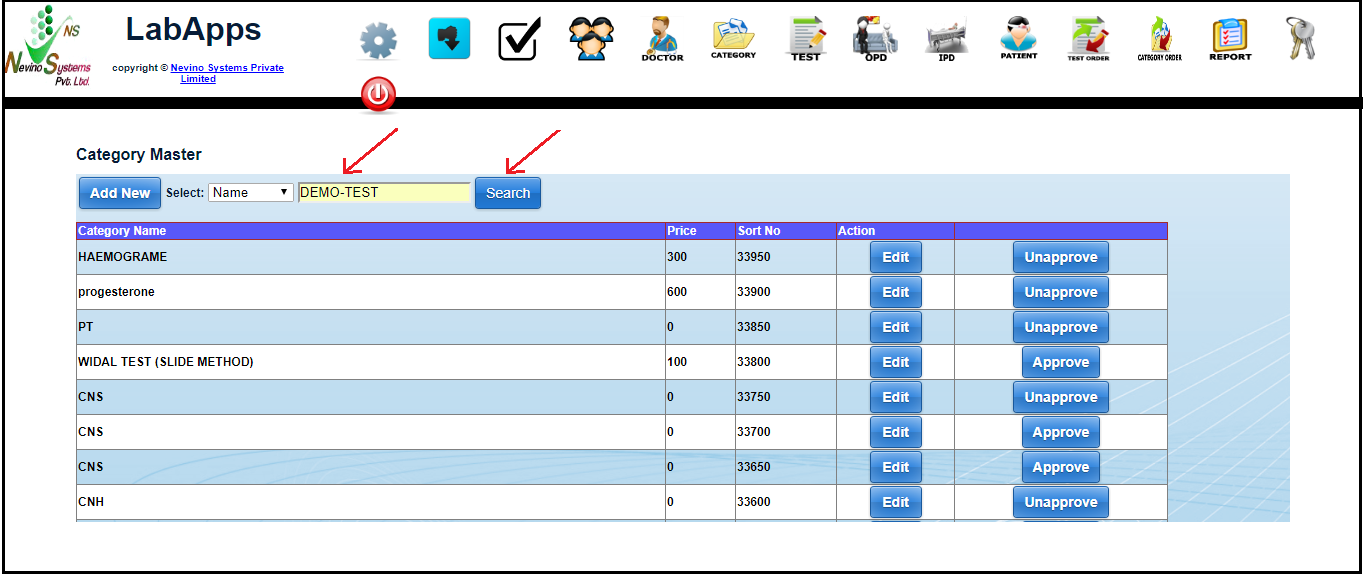
Task: Open the settings gear icon
Action: [378, 41]
